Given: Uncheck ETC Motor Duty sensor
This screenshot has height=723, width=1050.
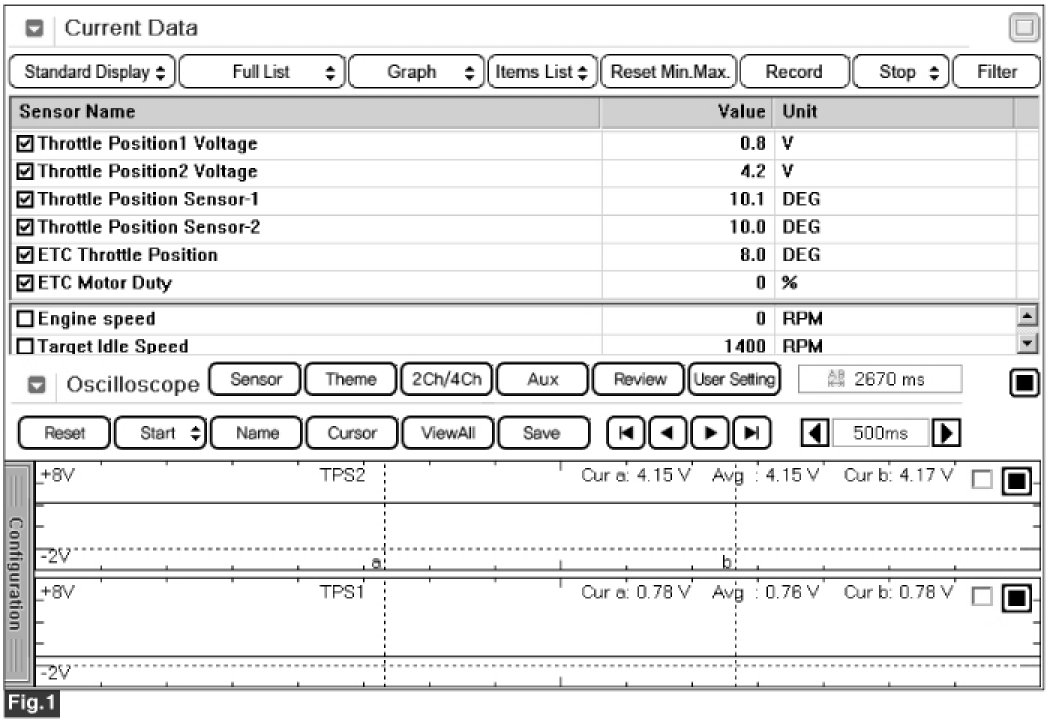Looking at the screenshot, I should click(x=25, y=284).
